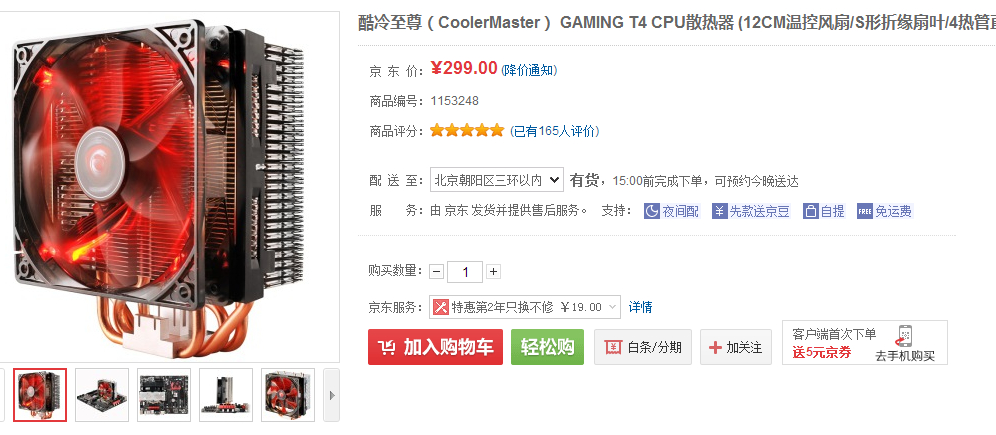Click the purchase quantity input field
Screen dimensions: 996x435
(465, 272)
